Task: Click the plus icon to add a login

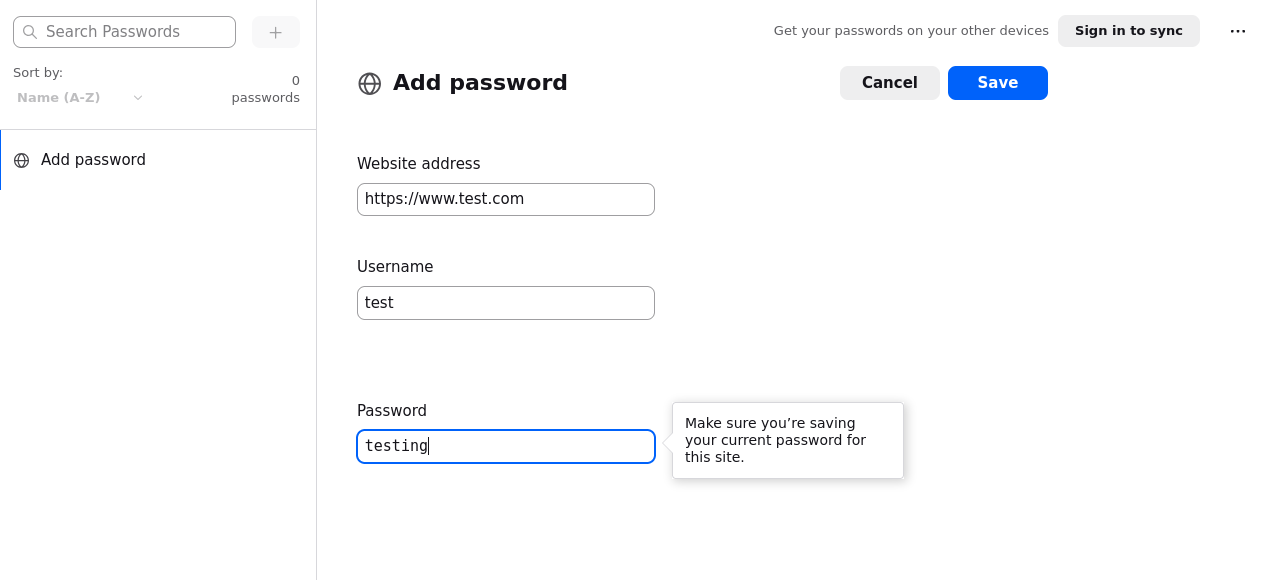Action: pos(275,32)
